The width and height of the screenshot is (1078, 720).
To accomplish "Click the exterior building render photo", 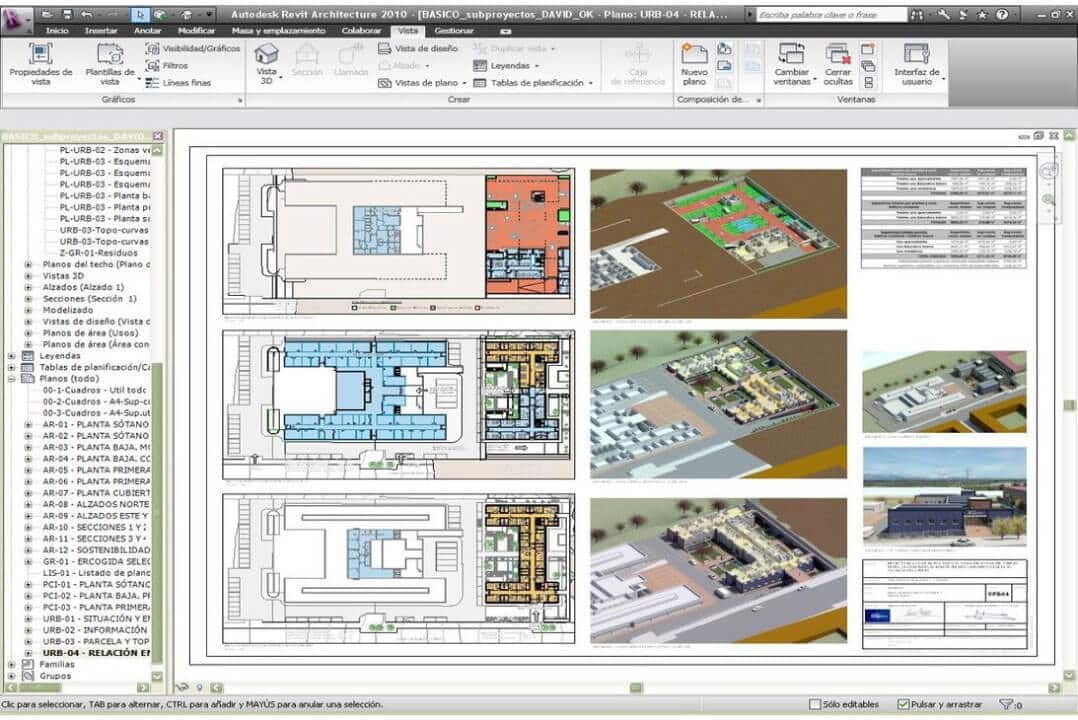I will pyautogui.click(x=945, y=497).
